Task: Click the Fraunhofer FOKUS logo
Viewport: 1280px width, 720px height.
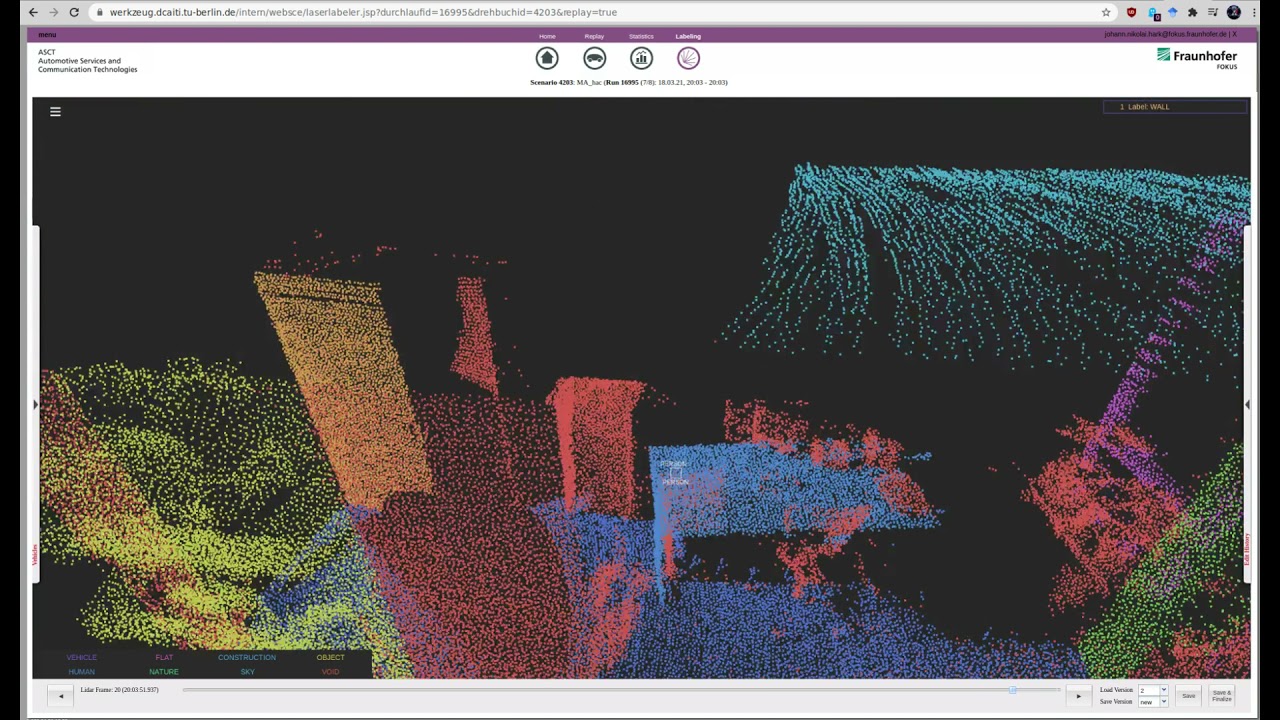Action: [x=1197, y=58]
